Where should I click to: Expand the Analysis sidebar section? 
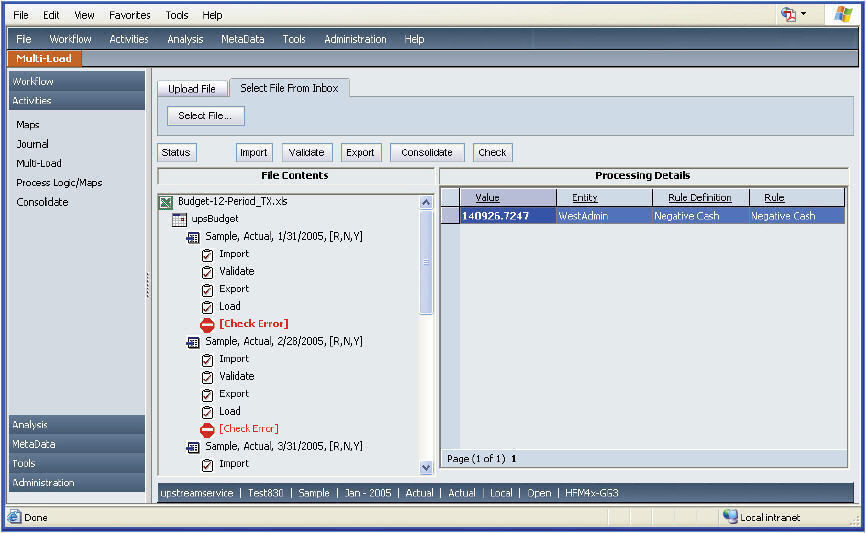(77, 424)
